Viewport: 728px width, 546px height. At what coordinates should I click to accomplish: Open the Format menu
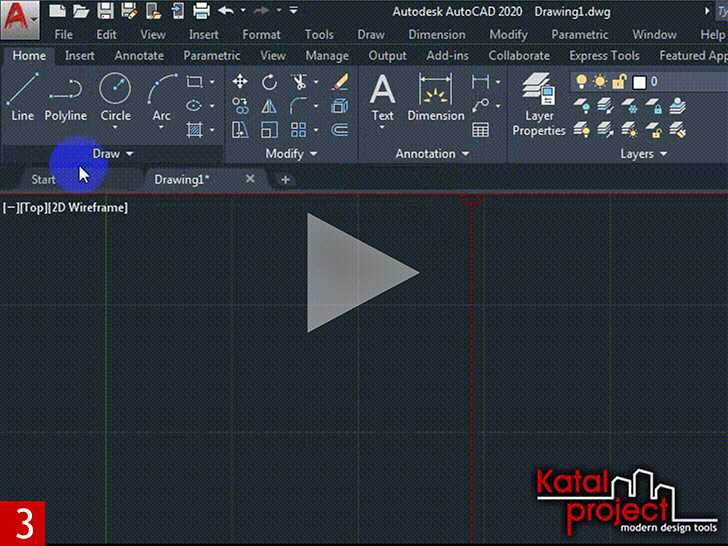pos(261,35)
